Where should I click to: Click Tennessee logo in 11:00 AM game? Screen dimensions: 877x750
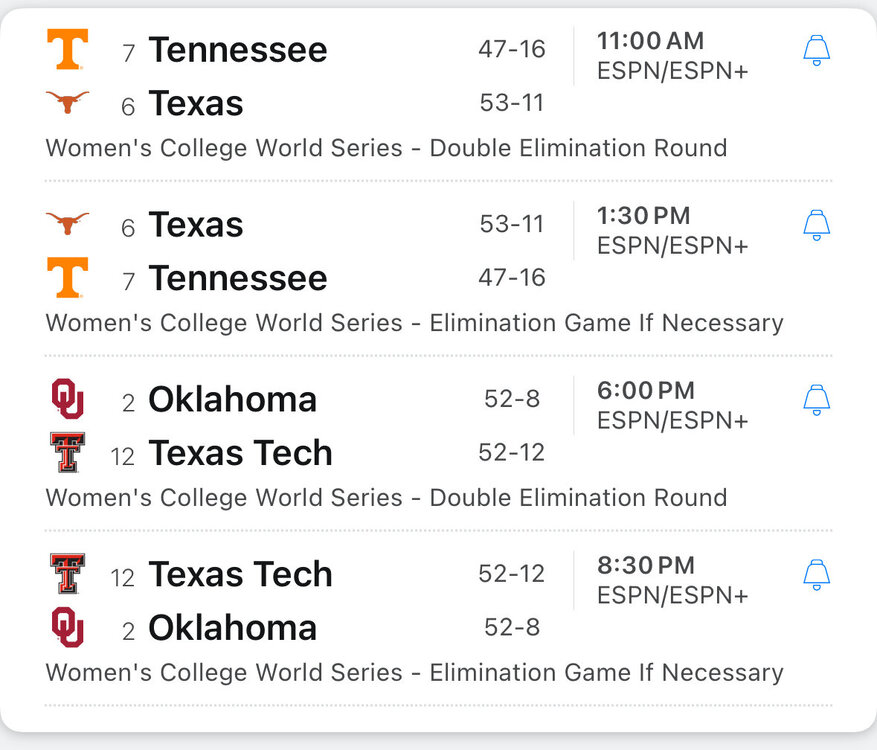[68, 49]
